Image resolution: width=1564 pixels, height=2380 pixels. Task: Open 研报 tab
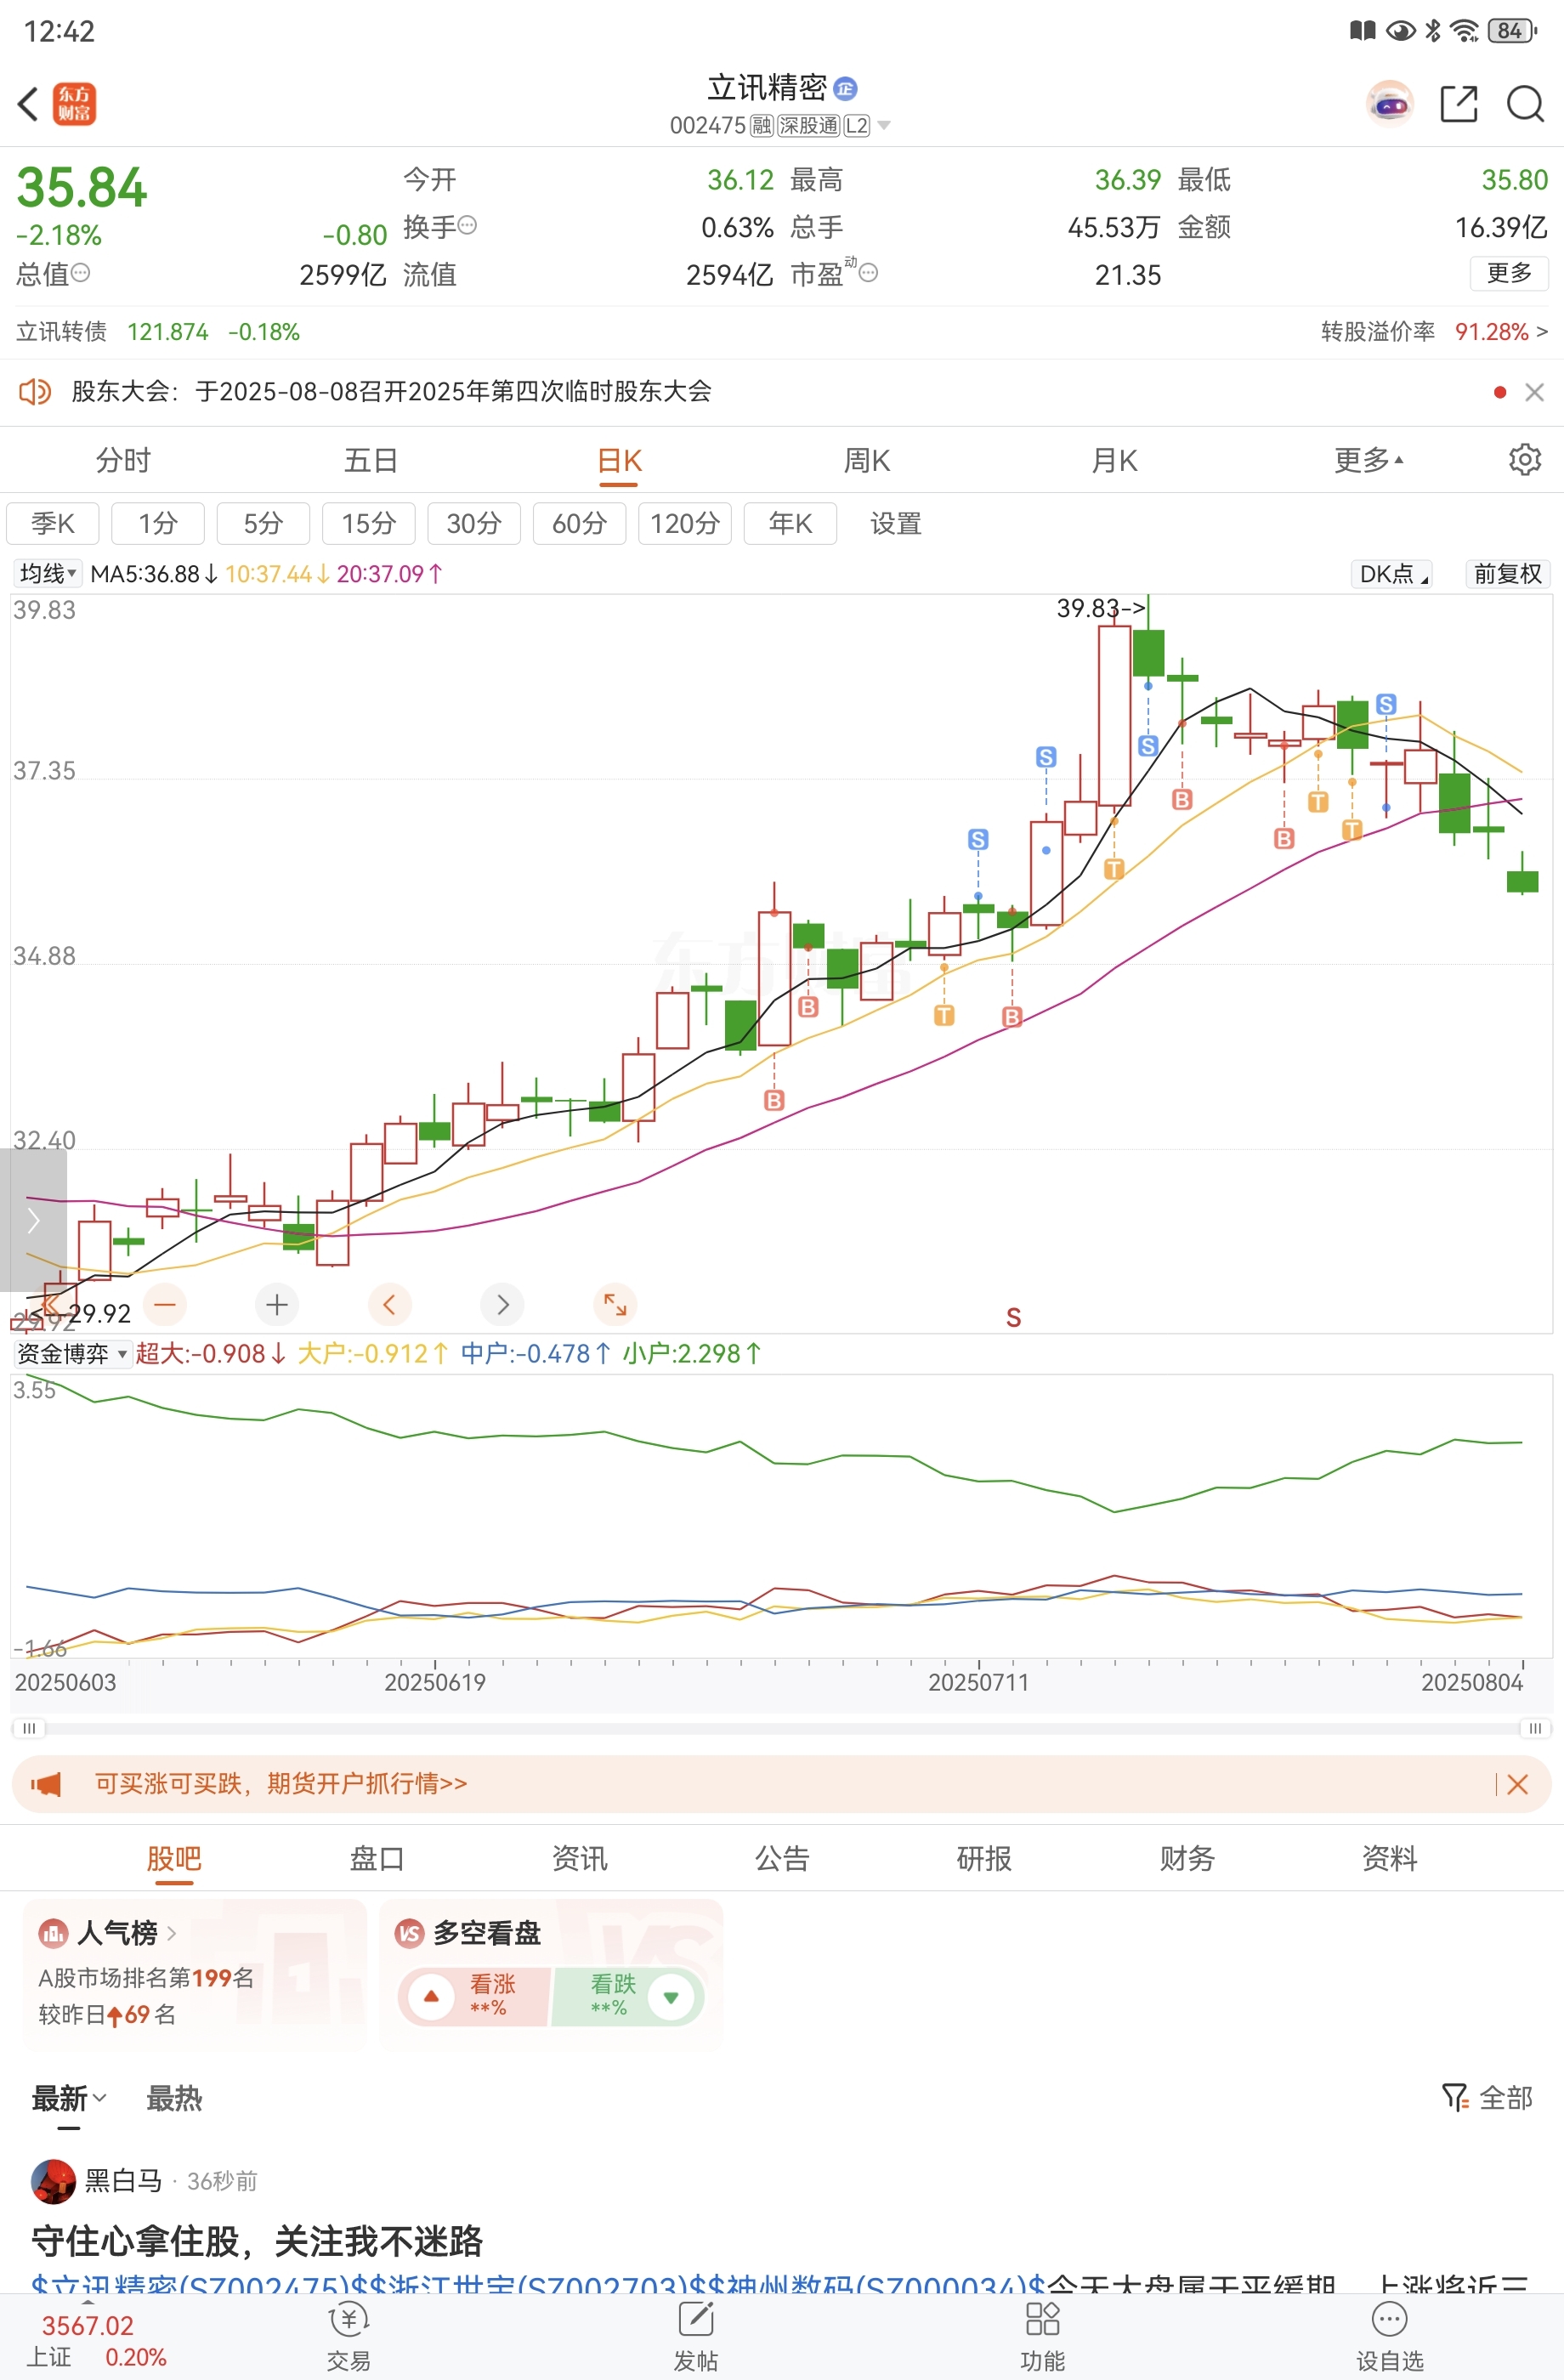click(984, 1858)
